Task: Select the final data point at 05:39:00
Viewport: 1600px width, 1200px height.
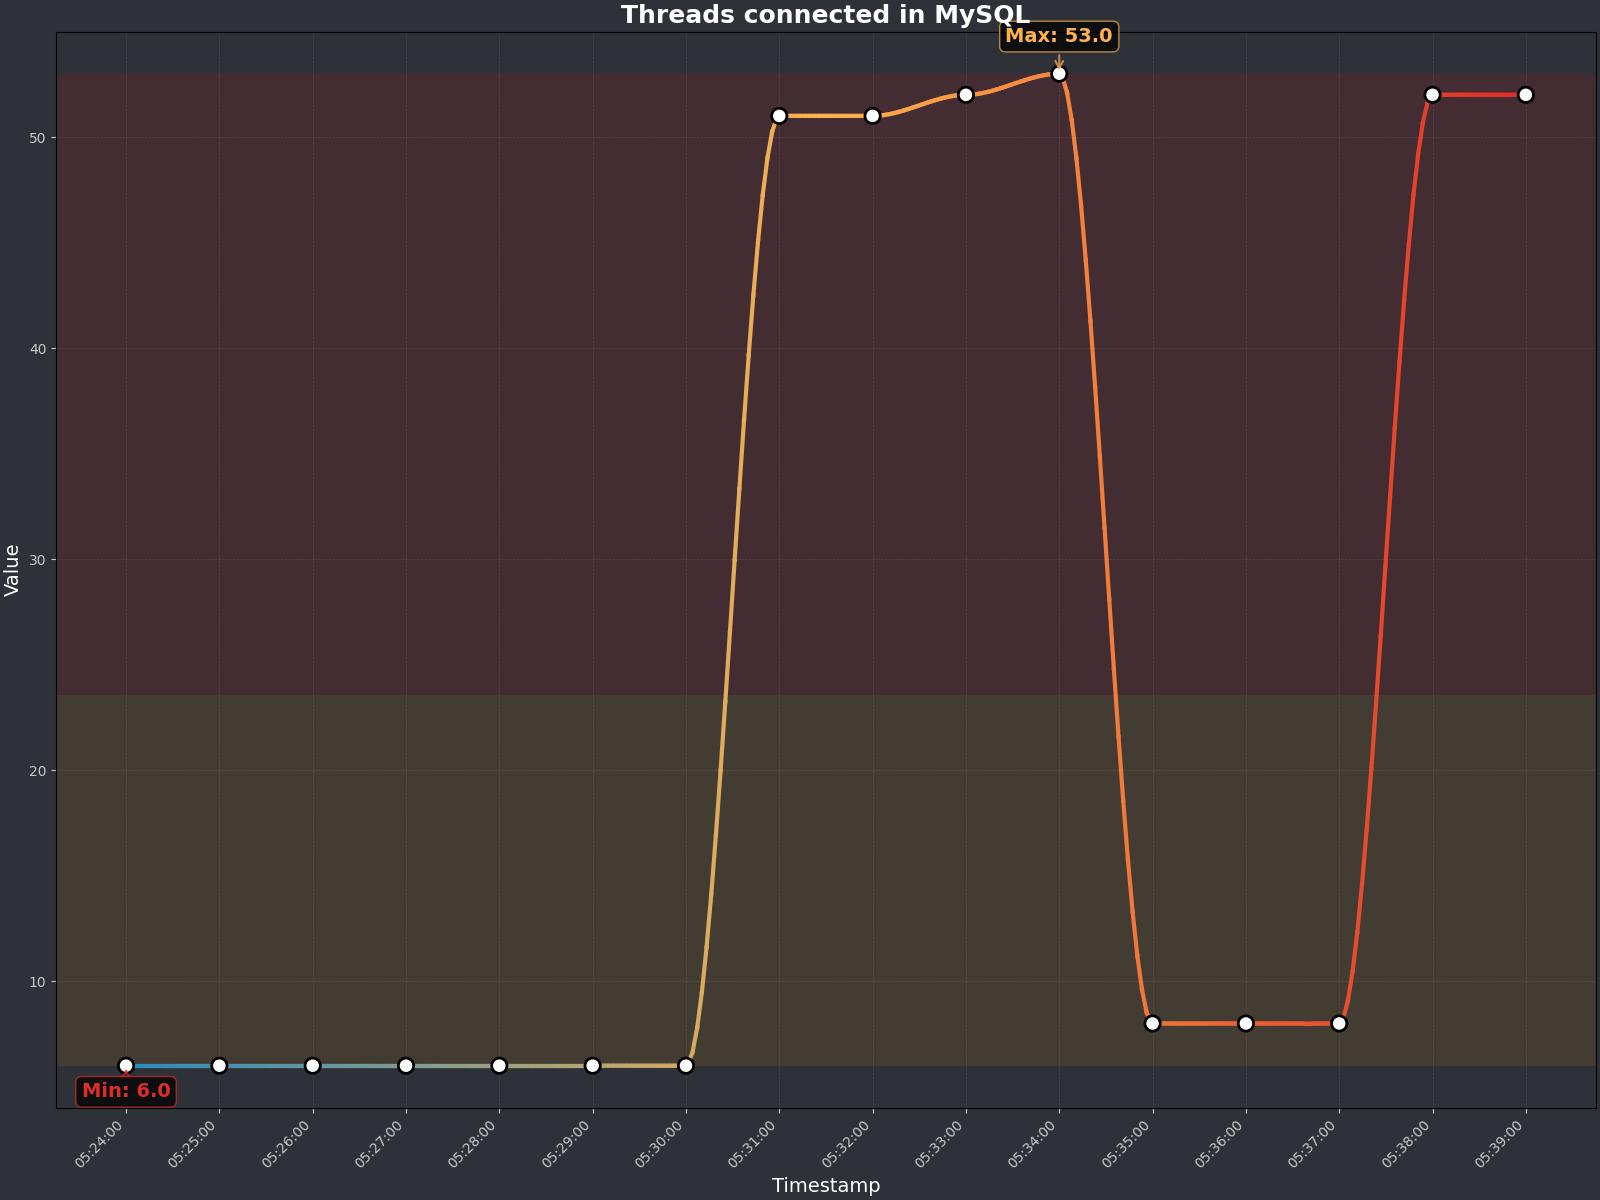Action: coord(1526,95)
